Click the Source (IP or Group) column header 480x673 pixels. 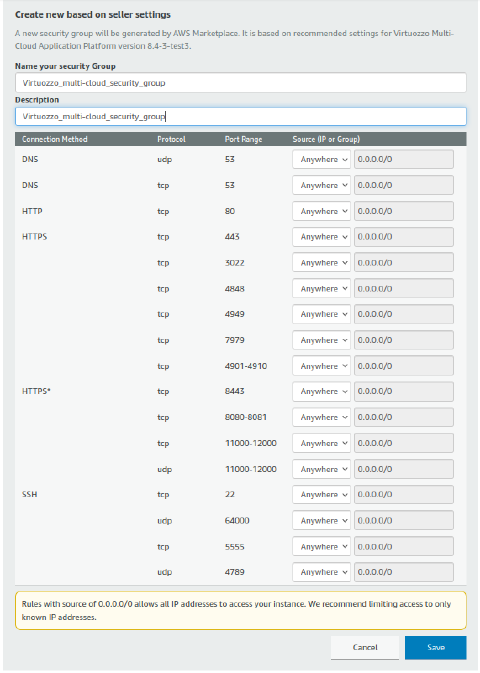click(x=326, y=139)
